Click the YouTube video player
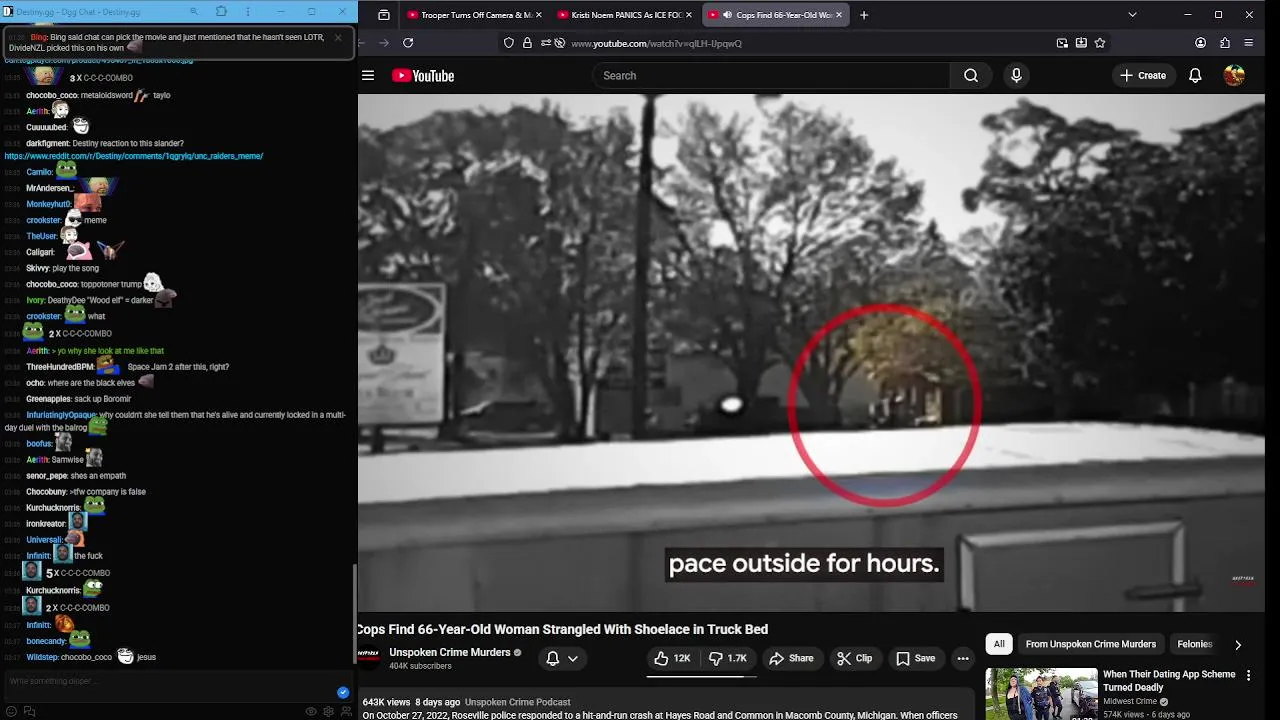This screenshot has height=720, width=1280. click(x=811, y=353)
